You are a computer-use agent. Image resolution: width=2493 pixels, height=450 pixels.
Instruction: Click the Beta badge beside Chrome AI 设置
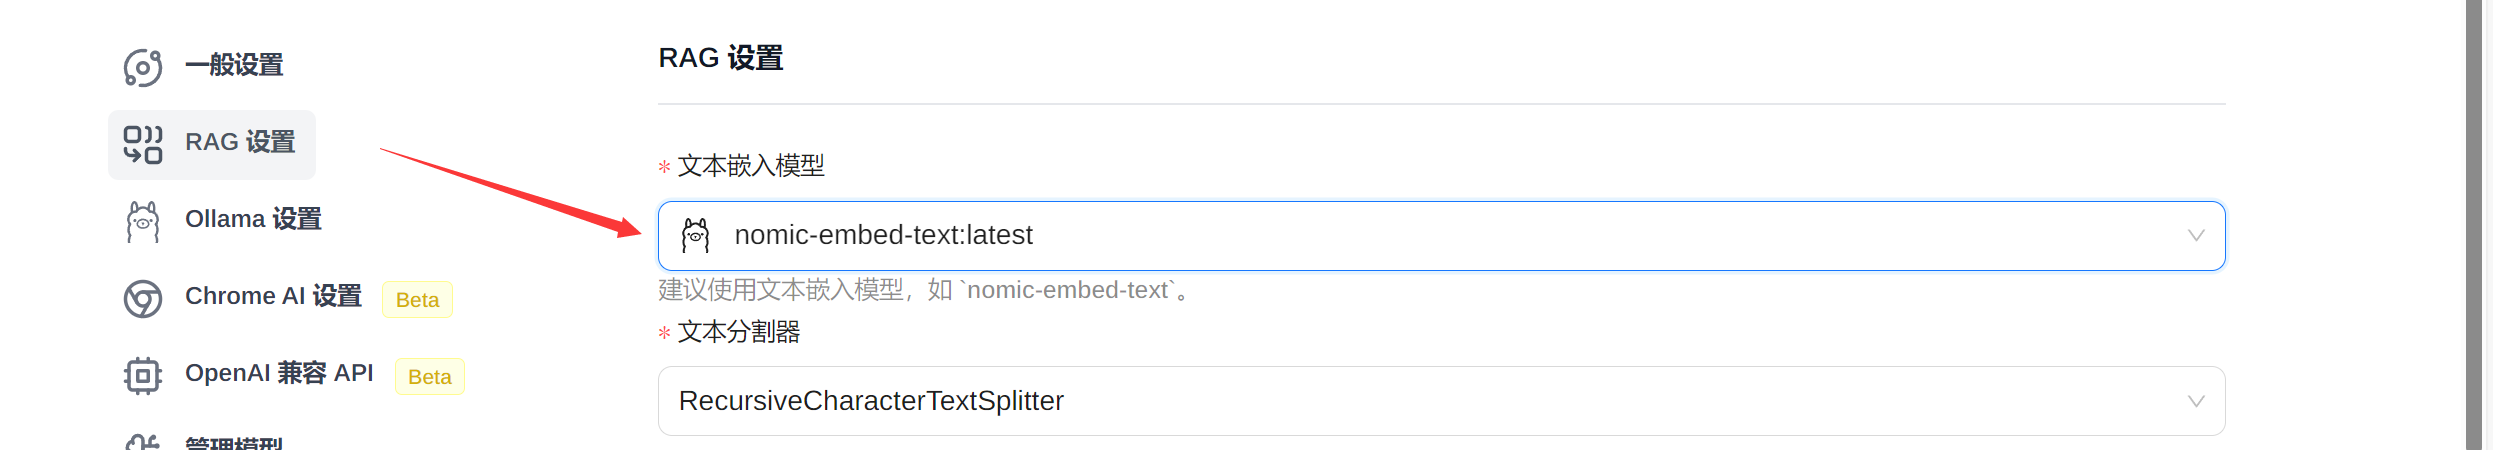tap(417, 300)
